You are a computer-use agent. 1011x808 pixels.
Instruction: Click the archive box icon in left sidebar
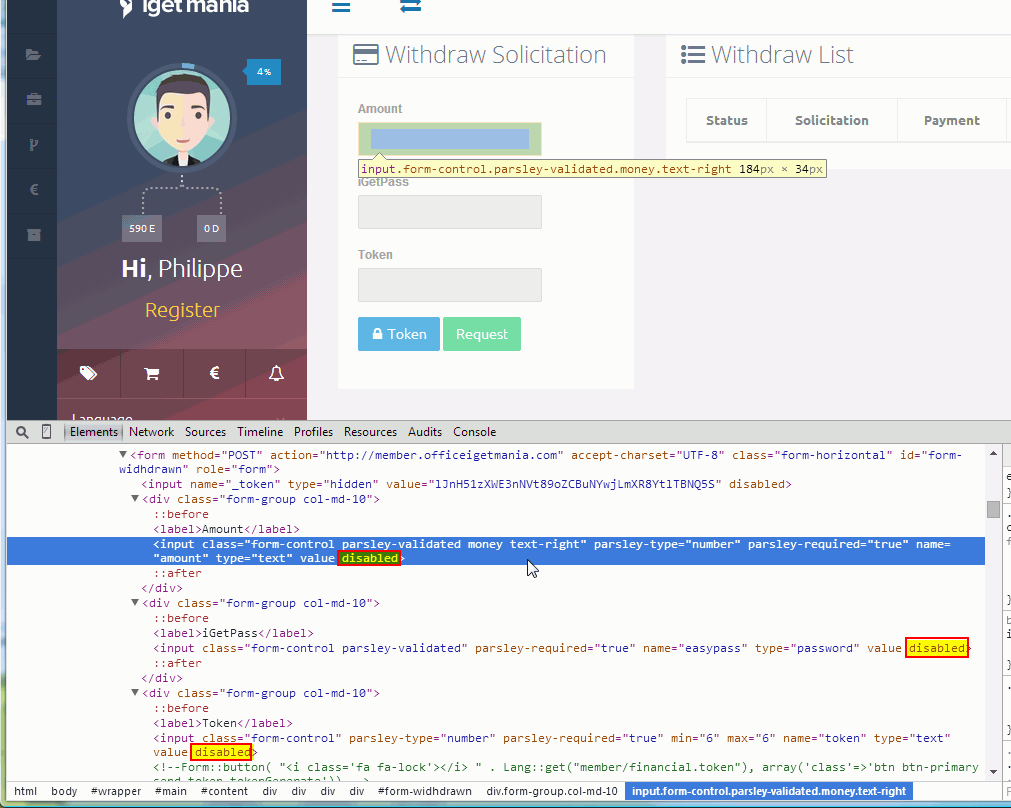(33, 235)
